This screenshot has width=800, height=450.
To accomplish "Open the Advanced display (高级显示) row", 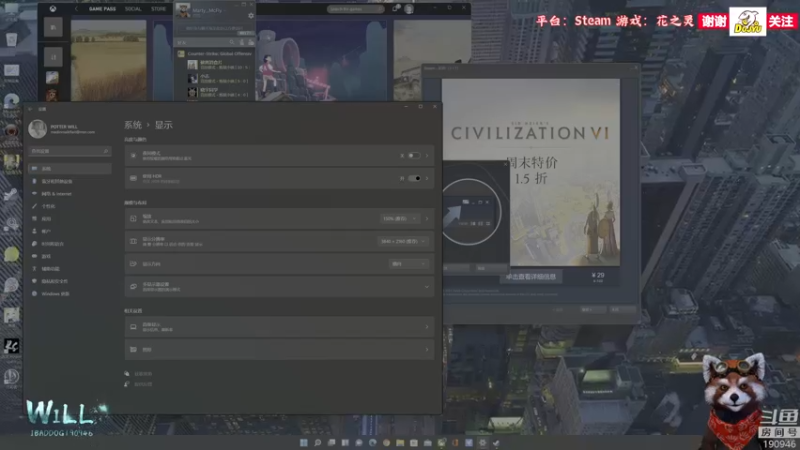I will [279, 327].
